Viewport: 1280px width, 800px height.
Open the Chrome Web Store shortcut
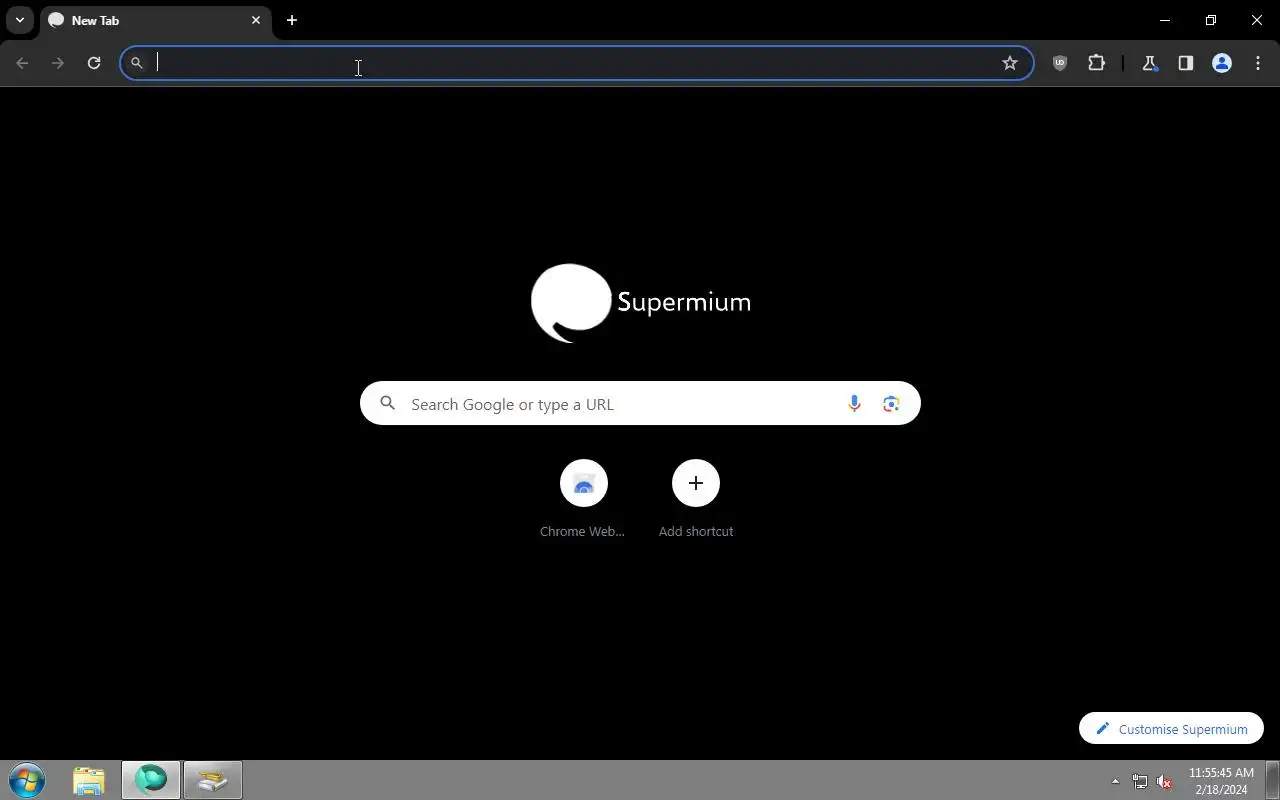coord(583,499)
